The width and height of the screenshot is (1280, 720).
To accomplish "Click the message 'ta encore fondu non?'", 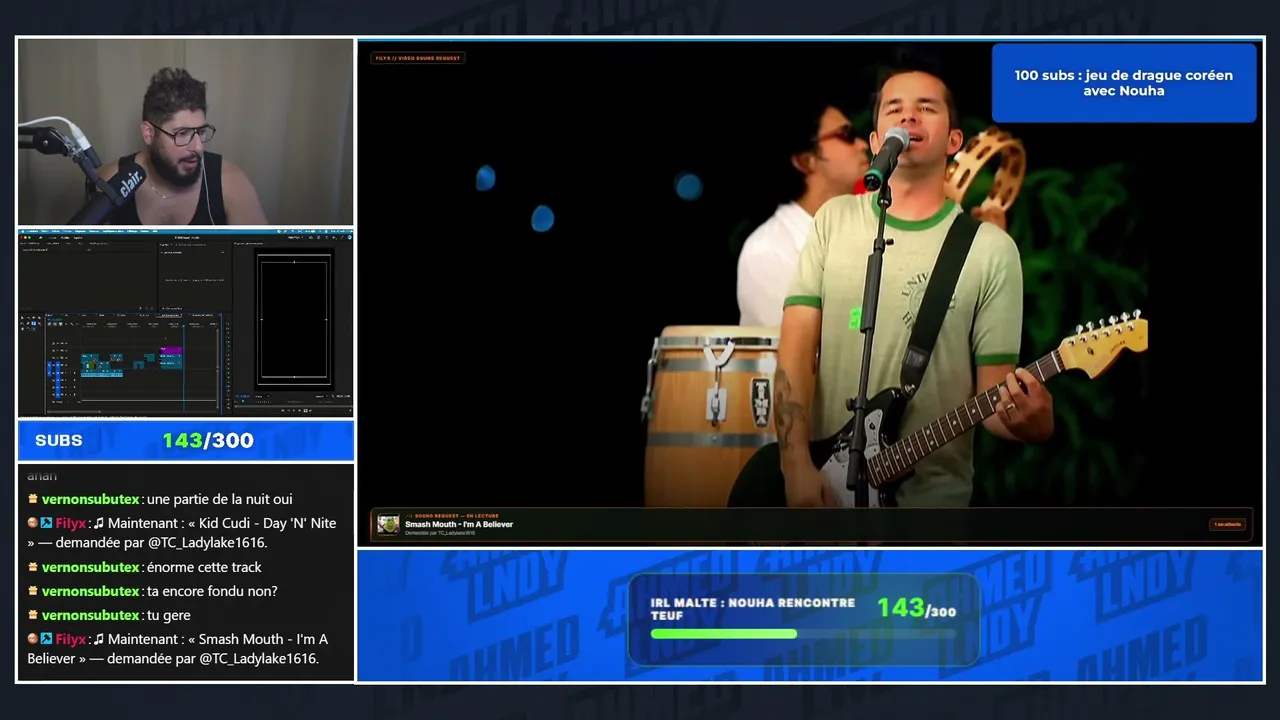I will point(212,591).
